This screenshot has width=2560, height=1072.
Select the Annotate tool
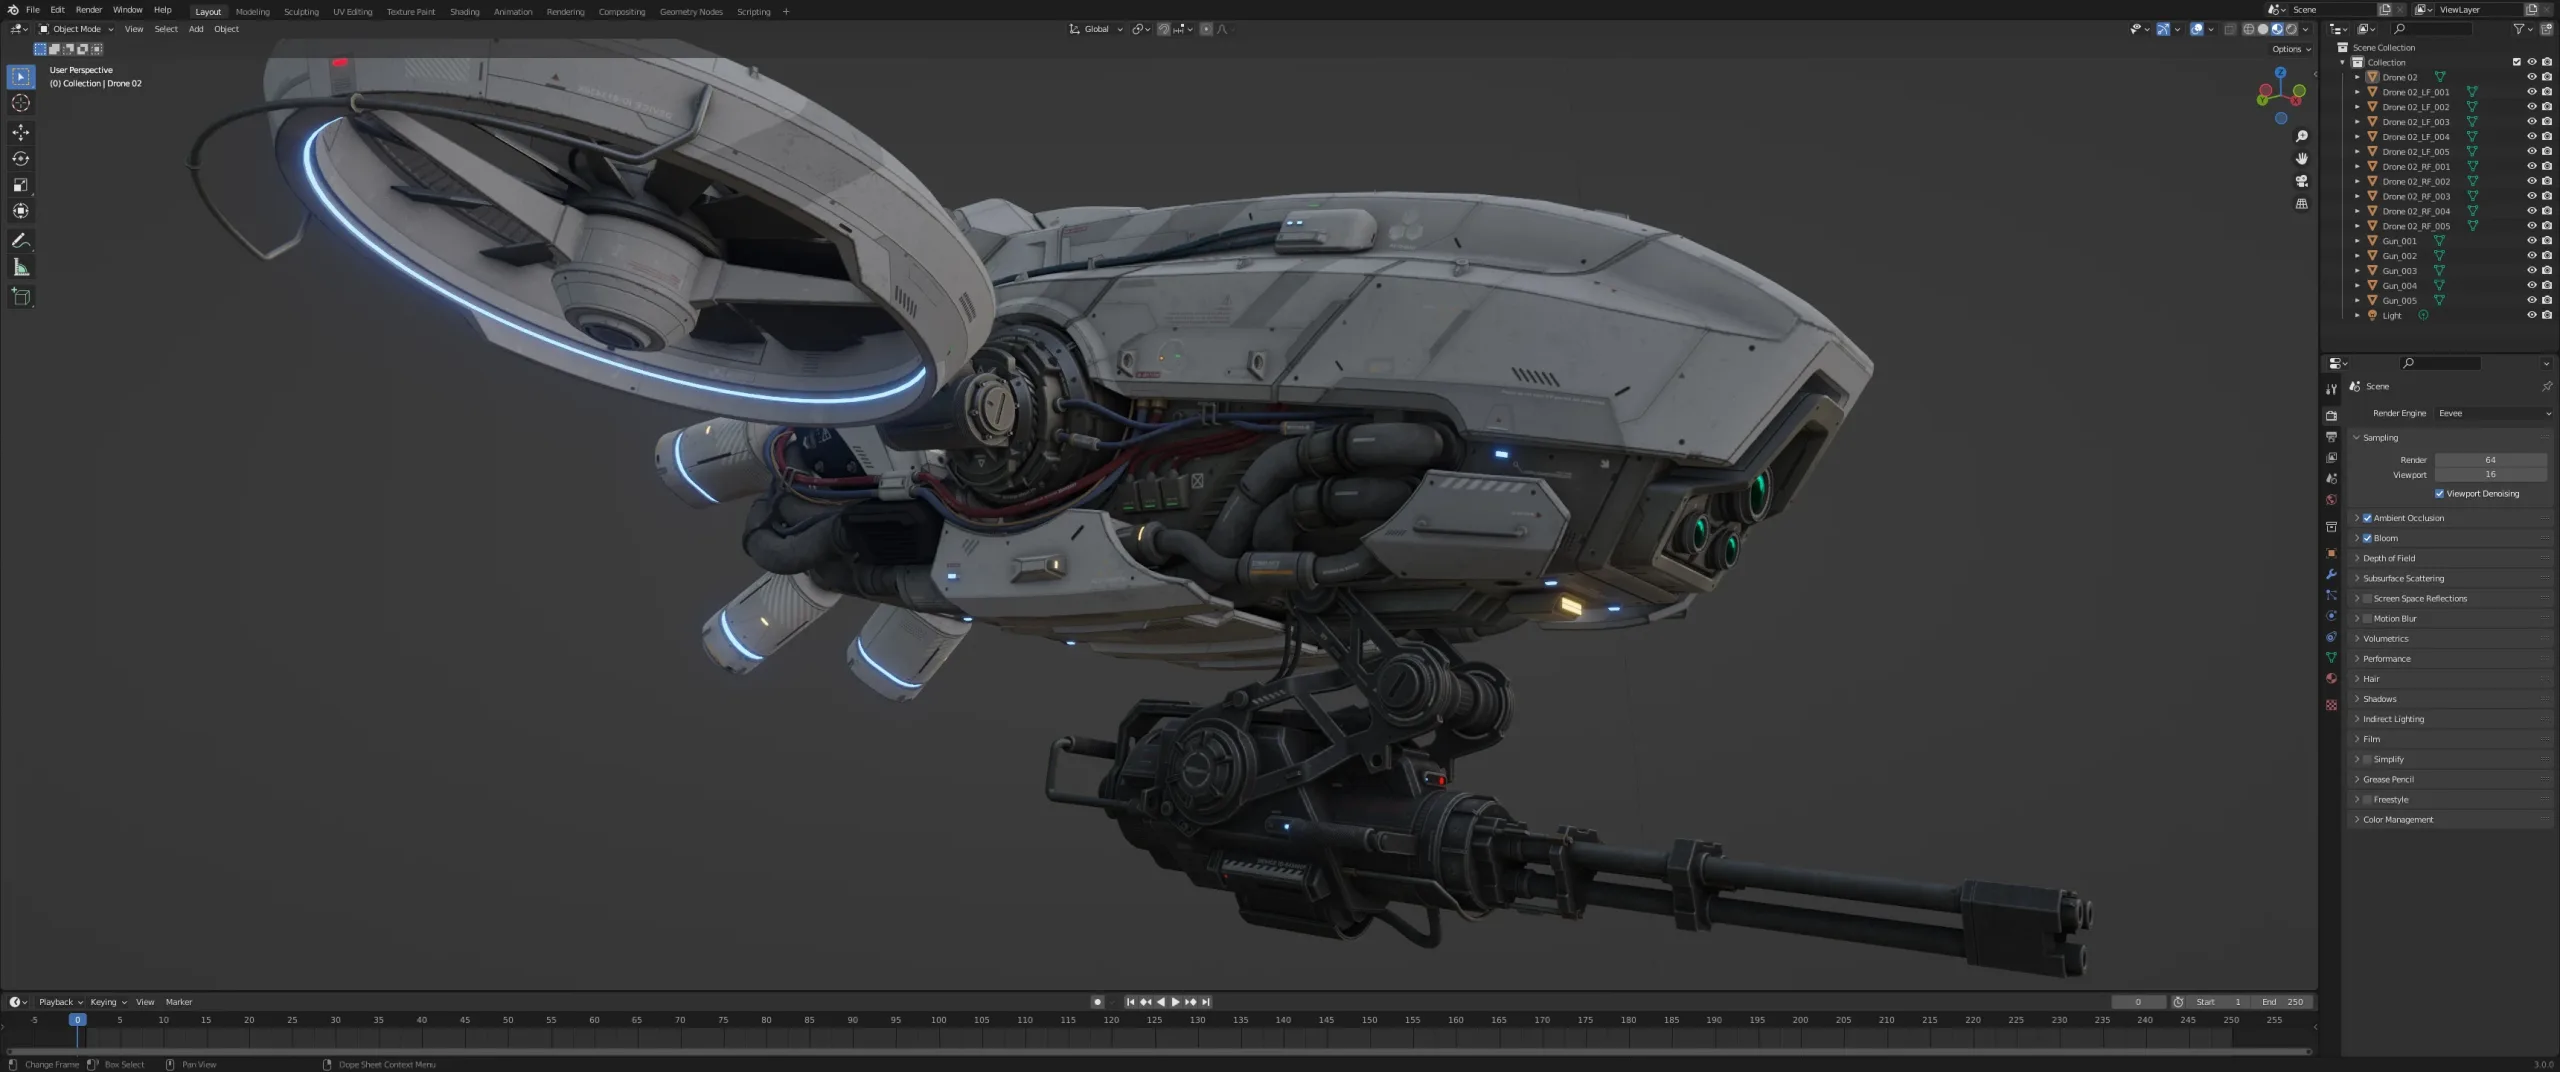[x=20, y=240]
